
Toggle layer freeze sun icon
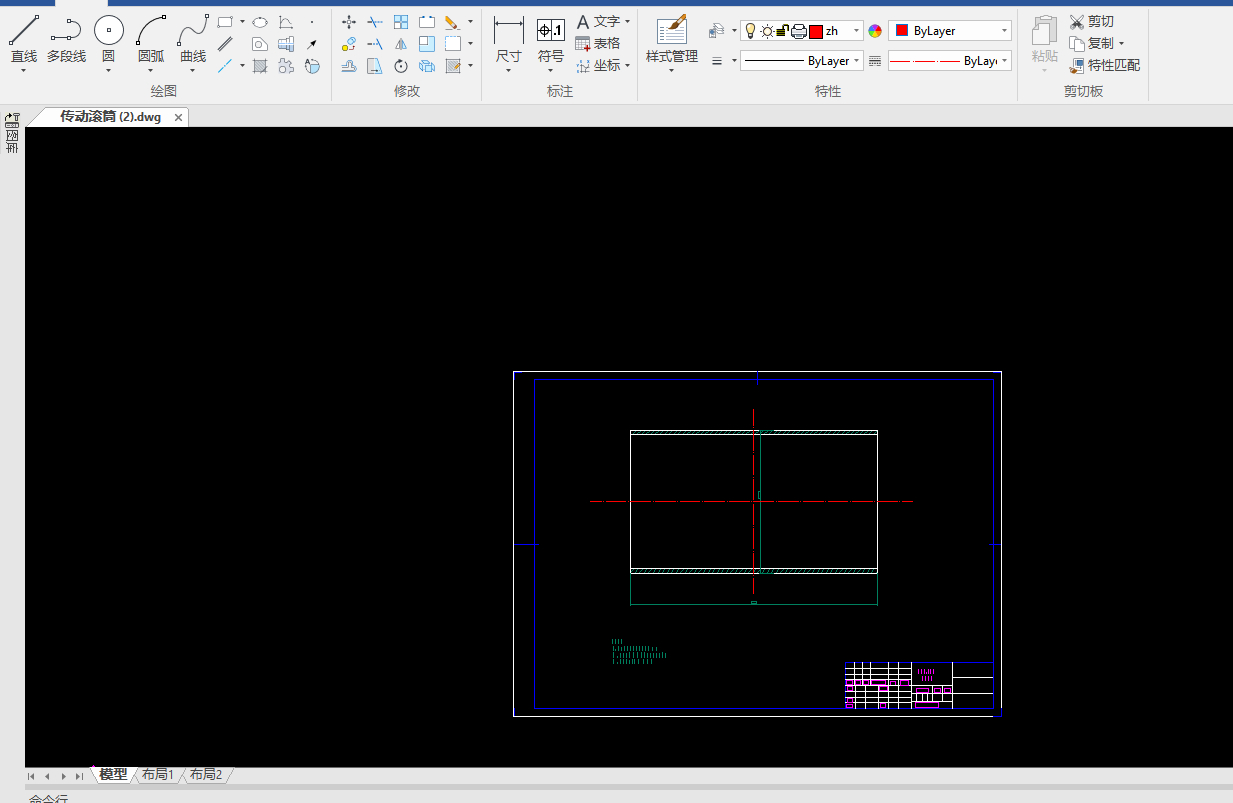766,31
